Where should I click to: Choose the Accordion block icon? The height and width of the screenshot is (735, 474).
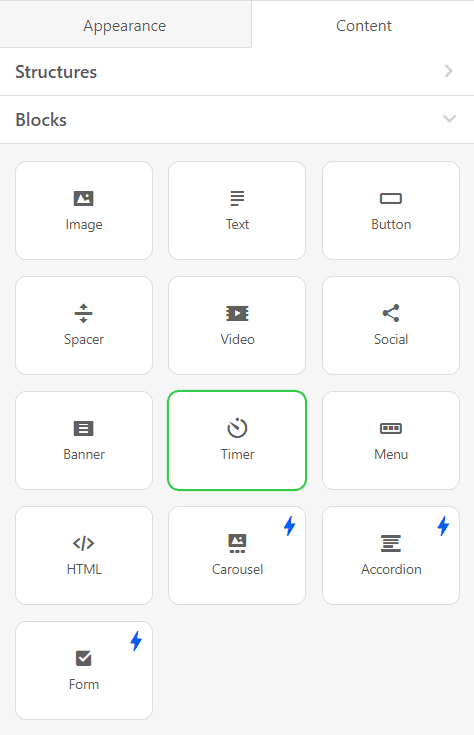tap(391, 543)
